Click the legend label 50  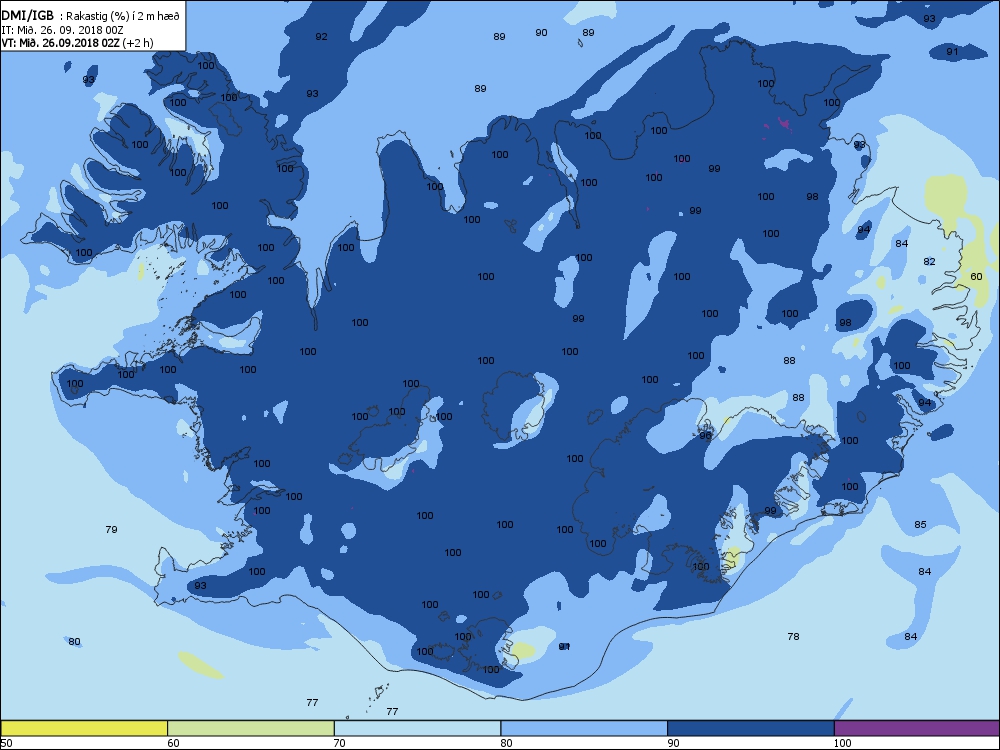point(6,743)
